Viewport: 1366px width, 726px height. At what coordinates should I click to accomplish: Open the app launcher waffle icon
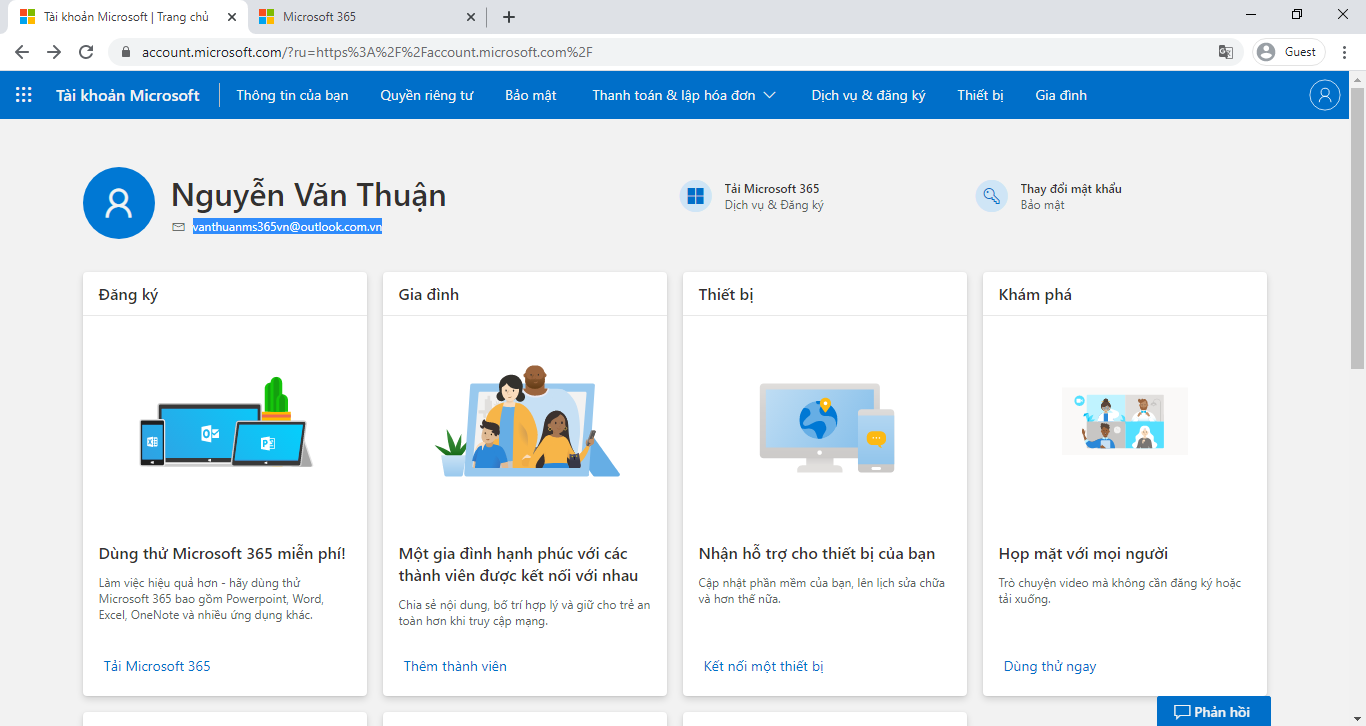click(x=23, y=95)
